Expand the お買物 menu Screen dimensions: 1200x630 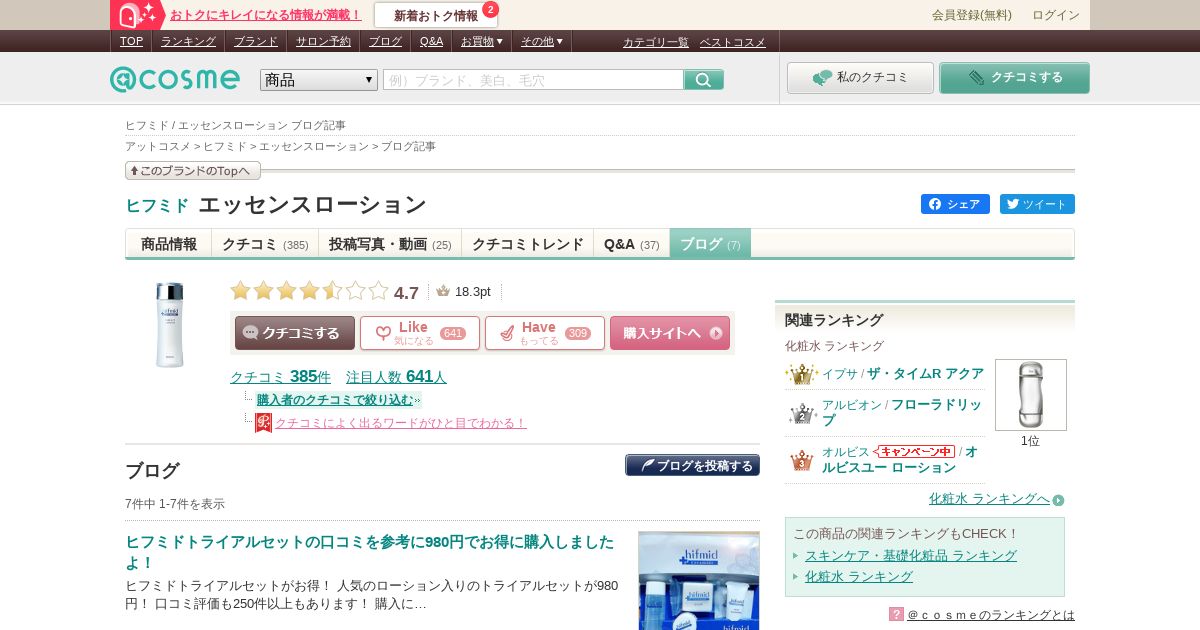click(x=482, y=41)
